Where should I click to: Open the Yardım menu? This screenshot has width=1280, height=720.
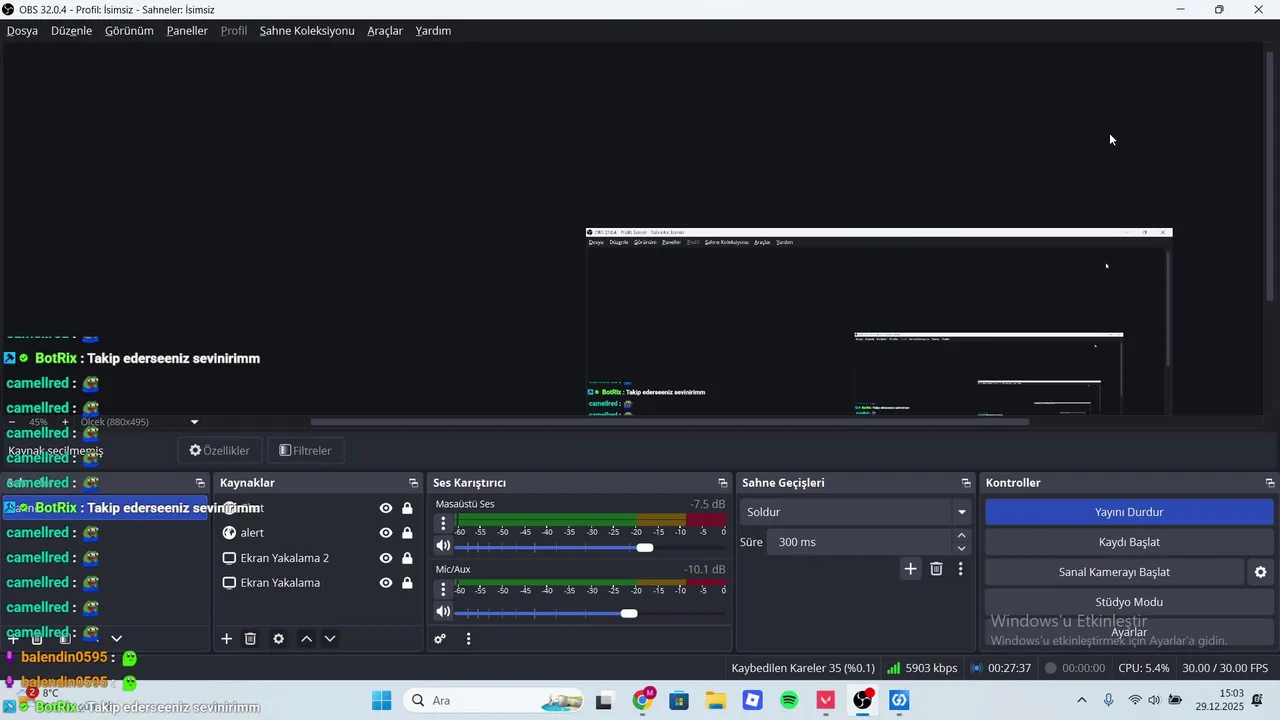coord(433,31)
